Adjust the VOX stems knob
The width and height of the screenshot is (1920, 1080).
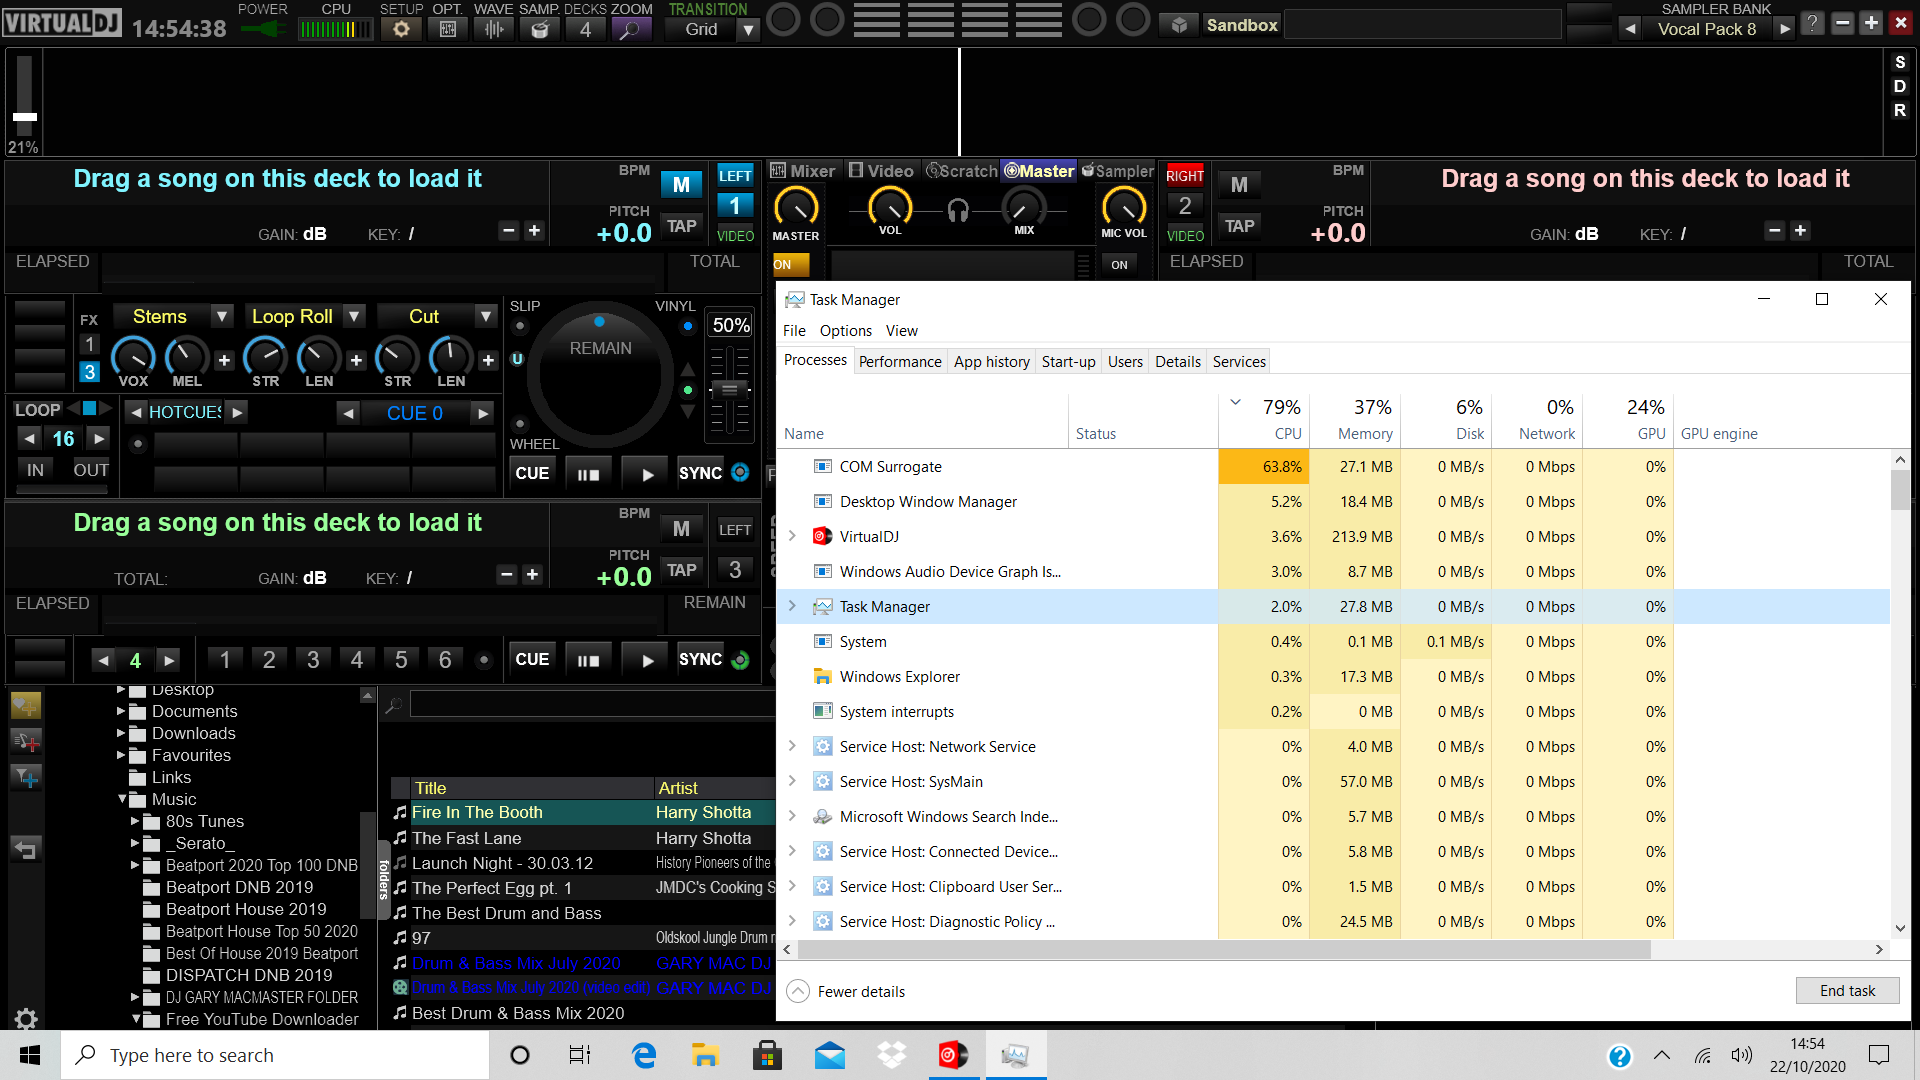[x=132, y=356]
